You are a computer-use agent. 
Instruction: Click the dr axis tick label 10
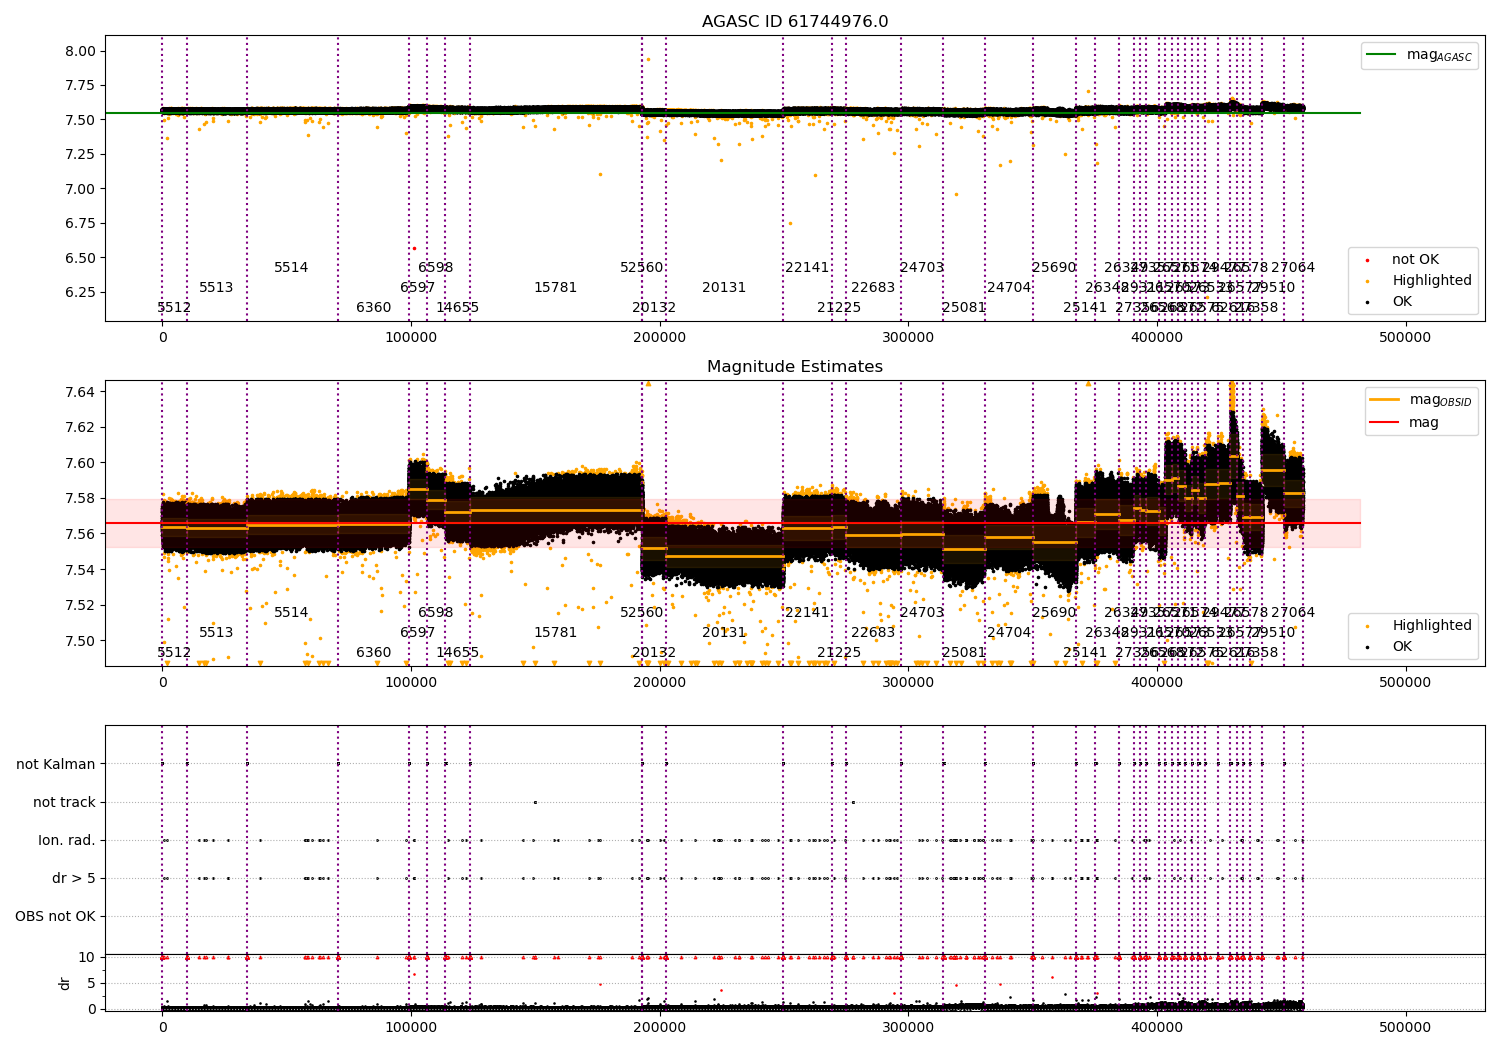87,958
